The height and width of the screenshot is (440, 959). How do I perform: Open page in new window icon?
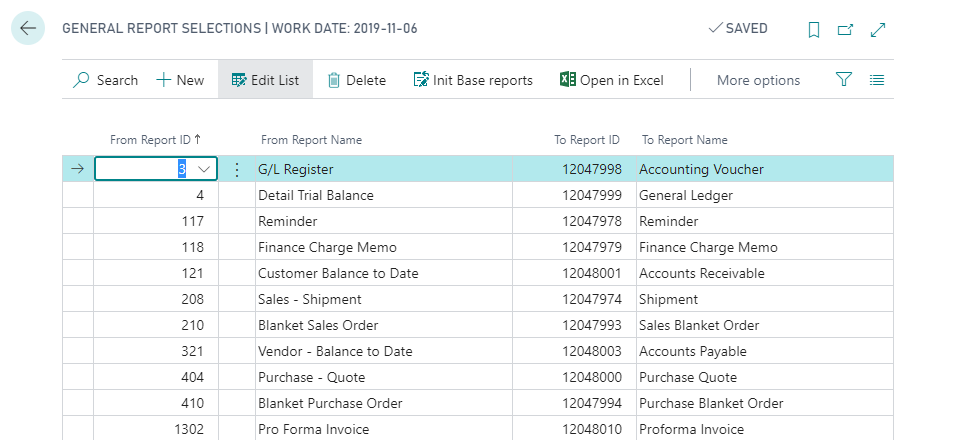click(845, 29)
